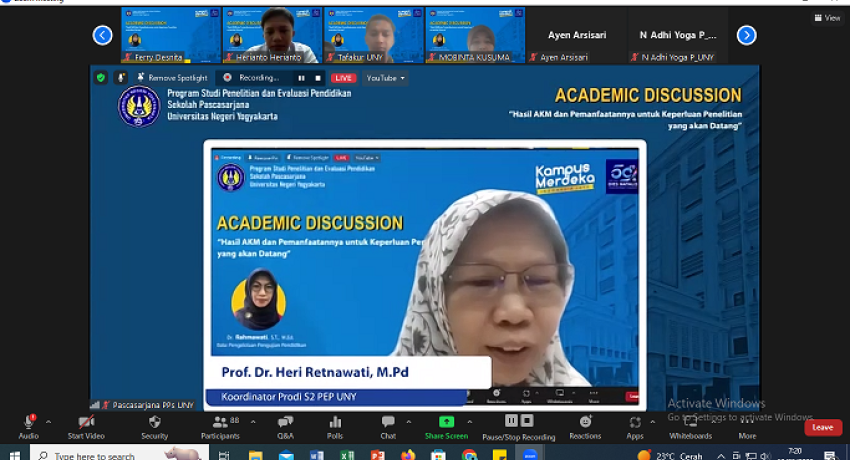The height and width of the screenshot is (460, 850).
Task: Click the microphone icon beside the green shield
Action: click(x=121, y=78)
